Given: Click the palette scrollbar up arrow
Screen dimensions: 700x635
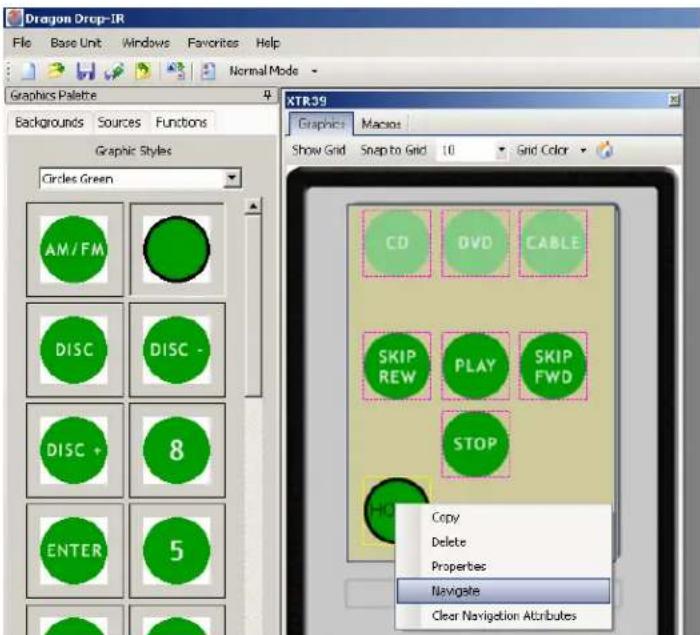Looking at the screenshot, I should tap(253, 206).
